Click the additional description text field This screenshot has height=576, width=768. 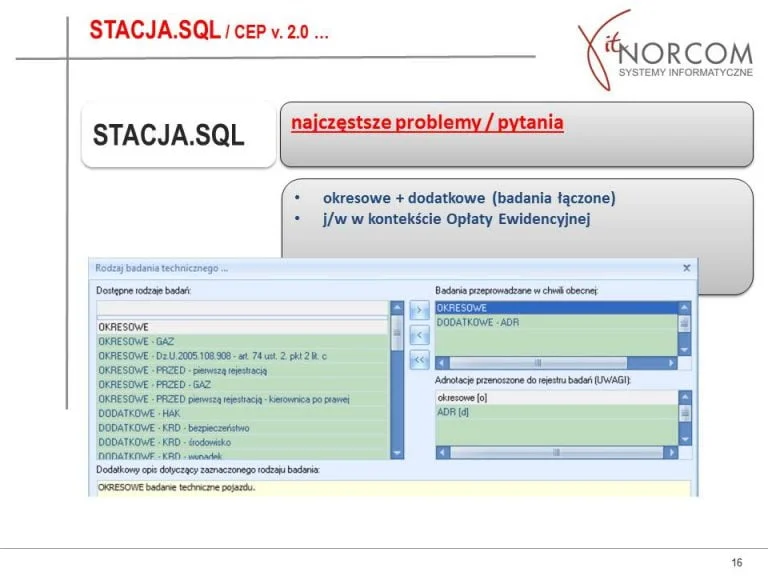tap(392, 488)
